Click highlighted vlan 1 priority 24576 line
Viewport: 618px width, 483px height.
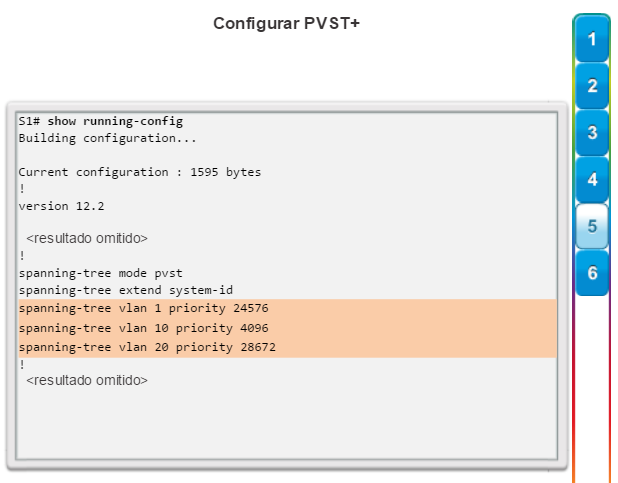[x=287, y=308]
